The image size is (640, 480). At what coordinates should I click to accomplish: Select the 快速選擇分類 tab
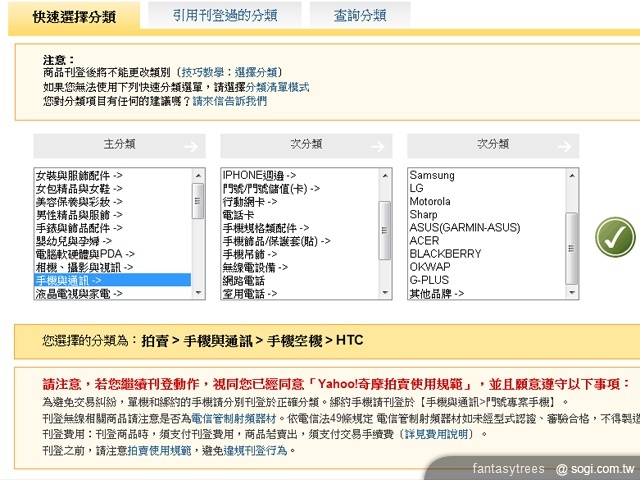point(73,17)
